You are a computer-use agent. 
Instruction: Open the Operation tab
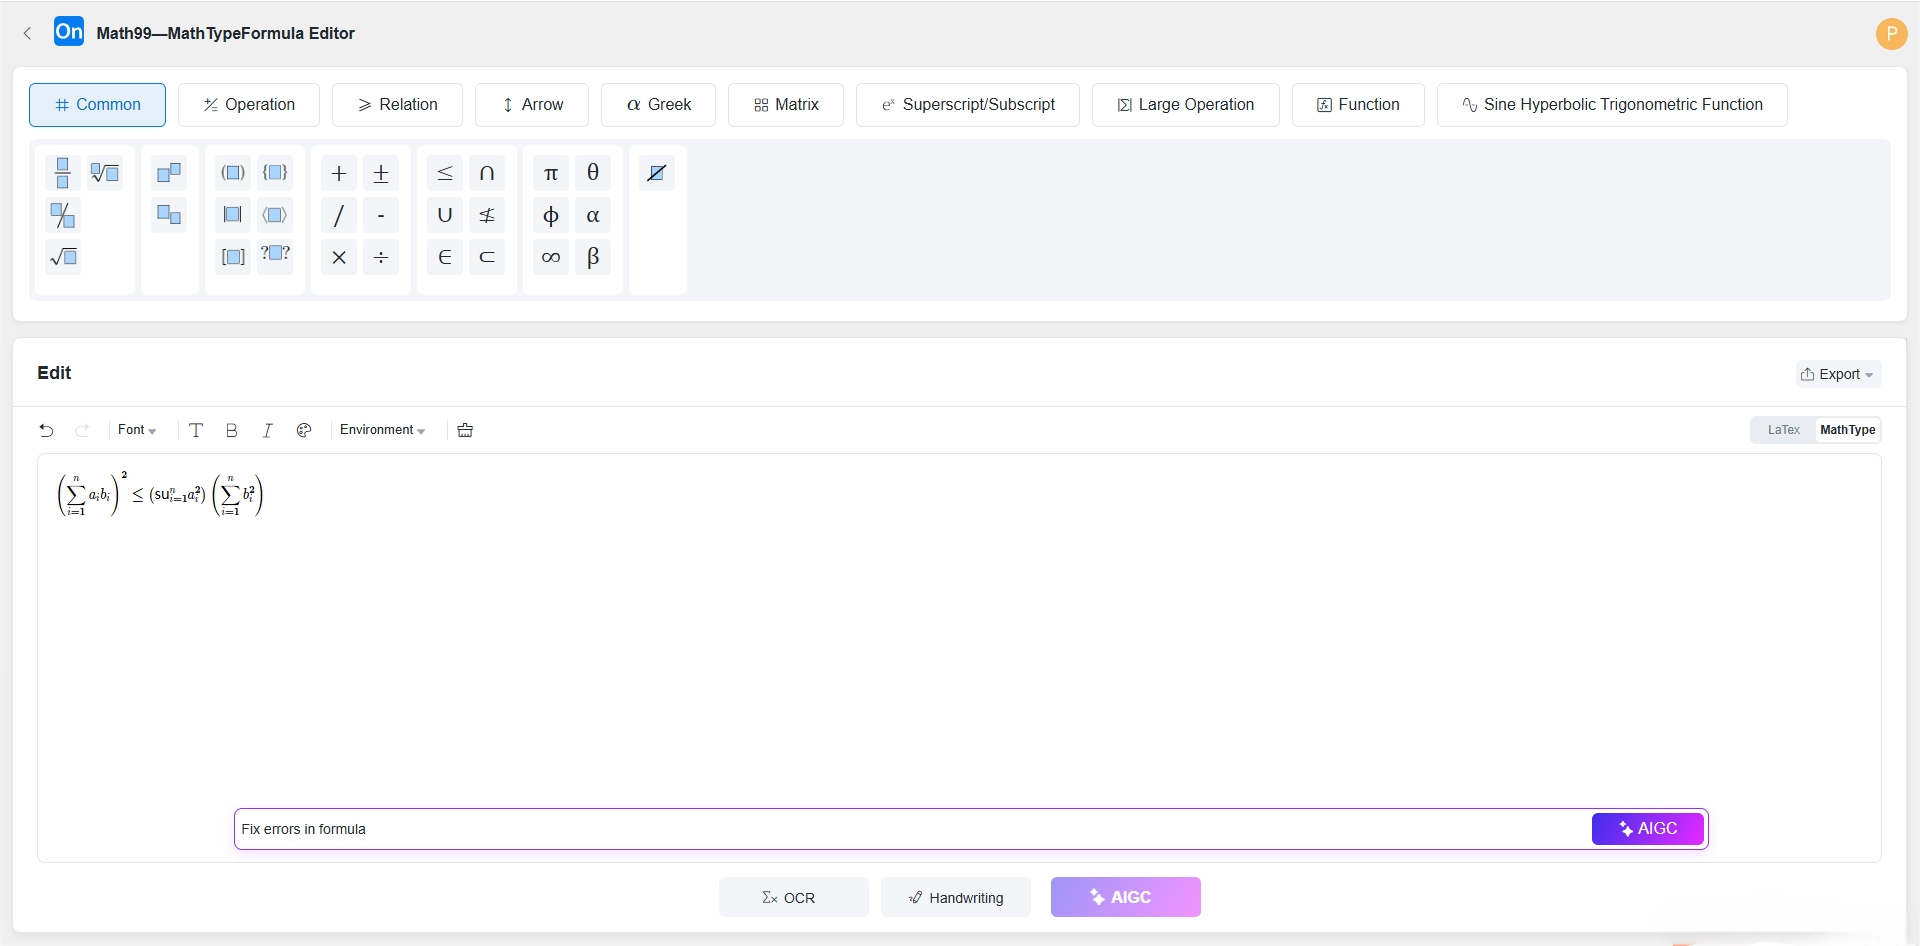[249, 105]
